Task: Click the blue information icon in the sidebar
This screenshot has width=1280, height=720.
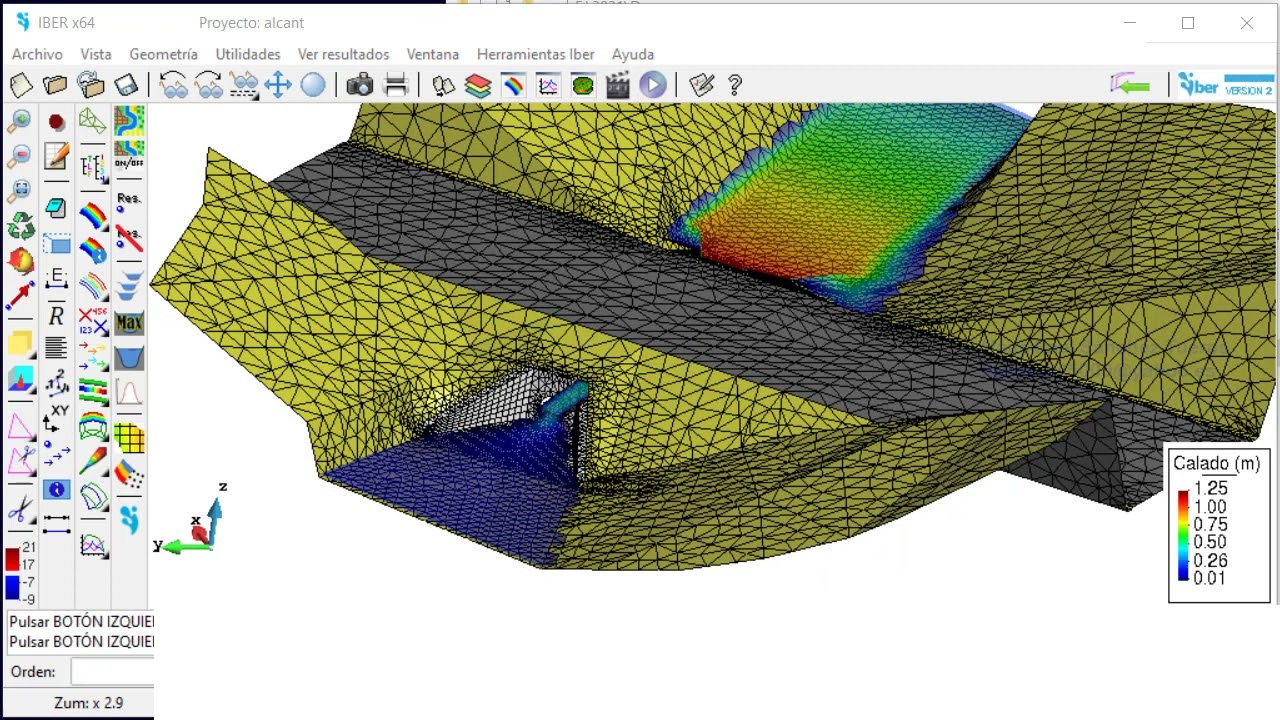Action: [x=57, y=489]
